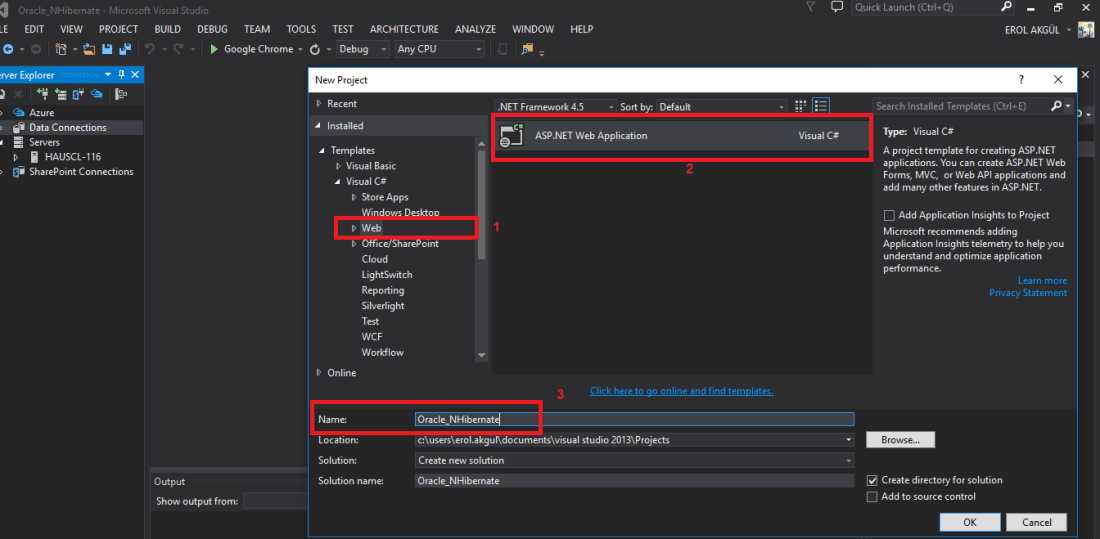Viewport: 1100px width, 539px height.
Task: Click the Browse... button
Action: coord(901,440)
